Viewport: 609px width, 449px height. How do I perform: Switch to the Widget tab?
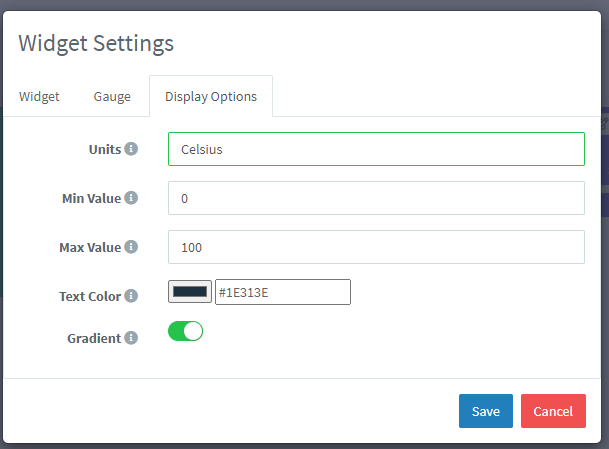pyautogui.click(x=39, y=97)
